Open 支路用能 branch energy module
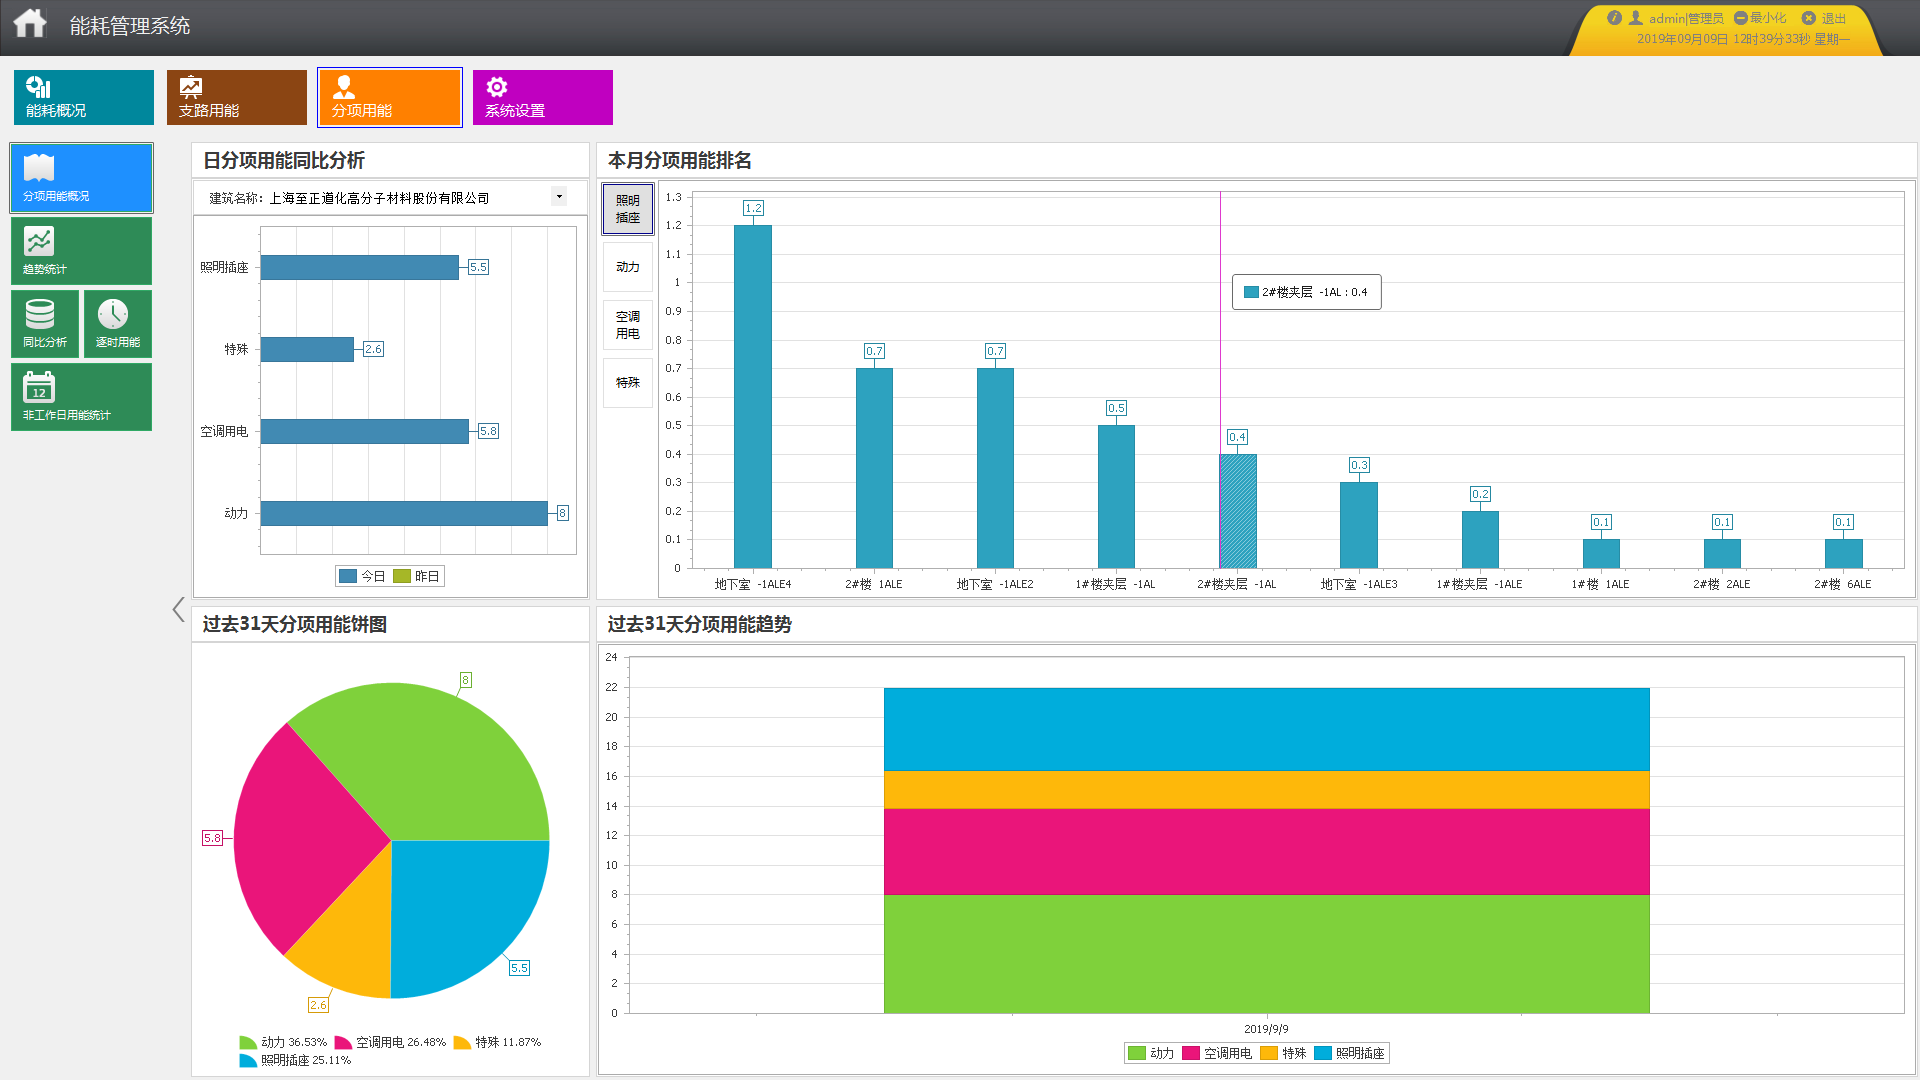The height and width of the screenshot is (1080, 1920). tap(237, 97)
